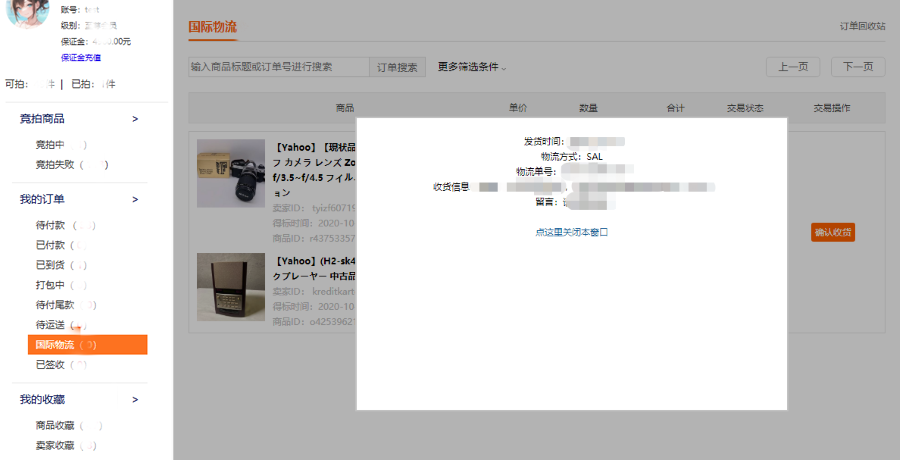The image size is (900, 460).
Task: Collapse the 竞拍商品 section arrow
Action: click(x=135, y=119)
